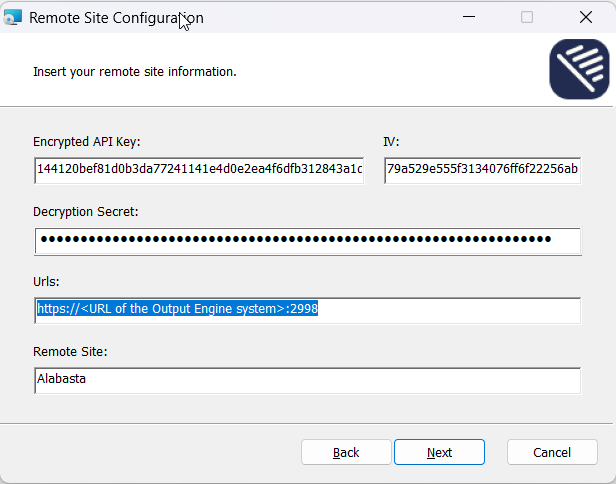Click the 'Remote Site:' label
Image resolution: width=616 pixels, height=484 pixels.
pyautogui.click(x=70, y=352)
